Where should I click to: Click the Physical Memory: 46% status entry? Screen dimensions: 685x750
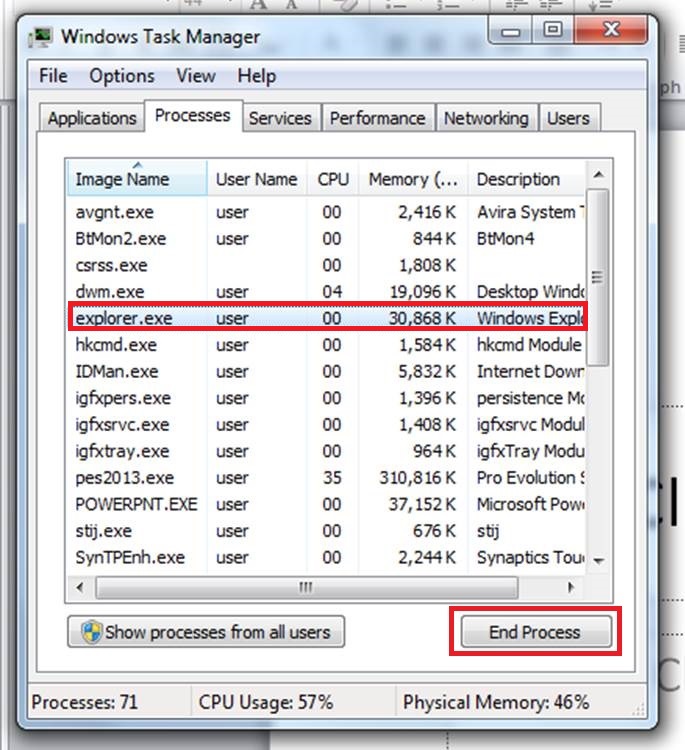tap(496, 702)
